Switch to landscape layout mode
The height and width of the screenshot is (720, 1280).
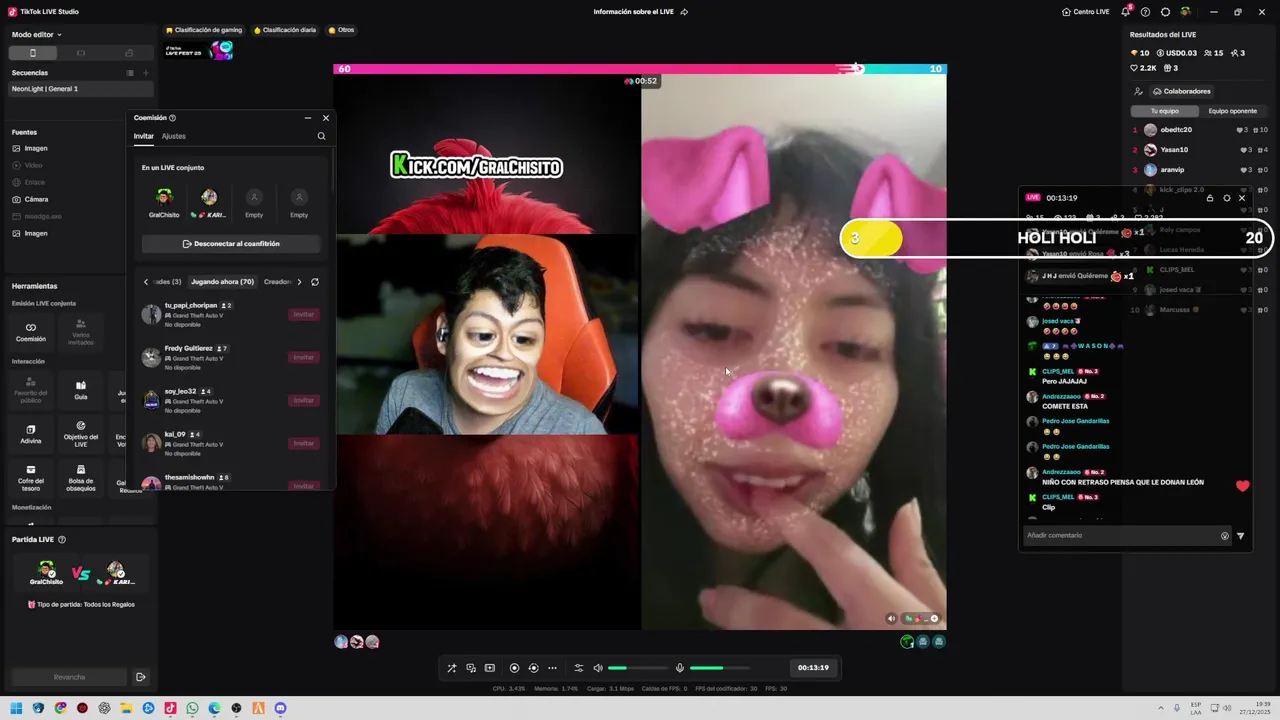[x=81, y=53]
